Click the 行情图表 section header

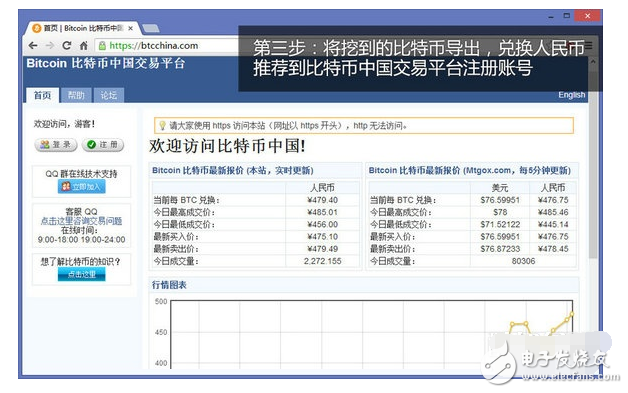coord(169,285)
